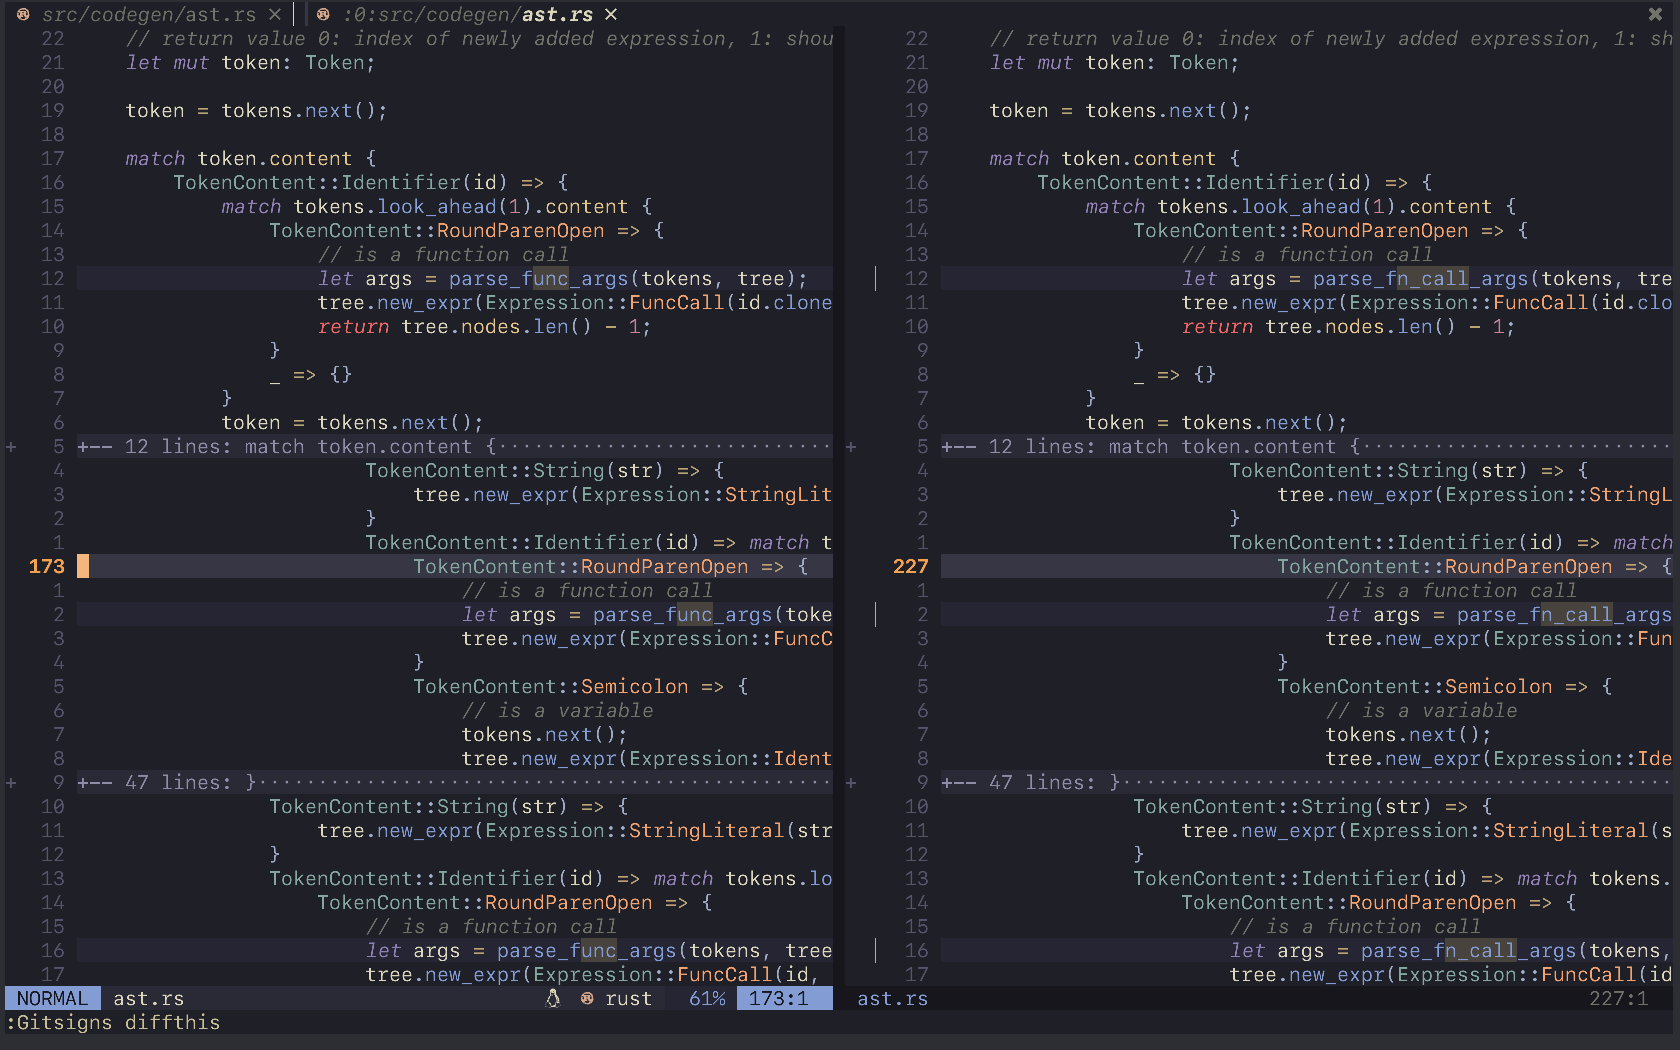Image resolution: width=1680 pixels, height=1050 pixels.
Task: Click the ast.rs filename in the left statusline
Action: tap(149, 998)
